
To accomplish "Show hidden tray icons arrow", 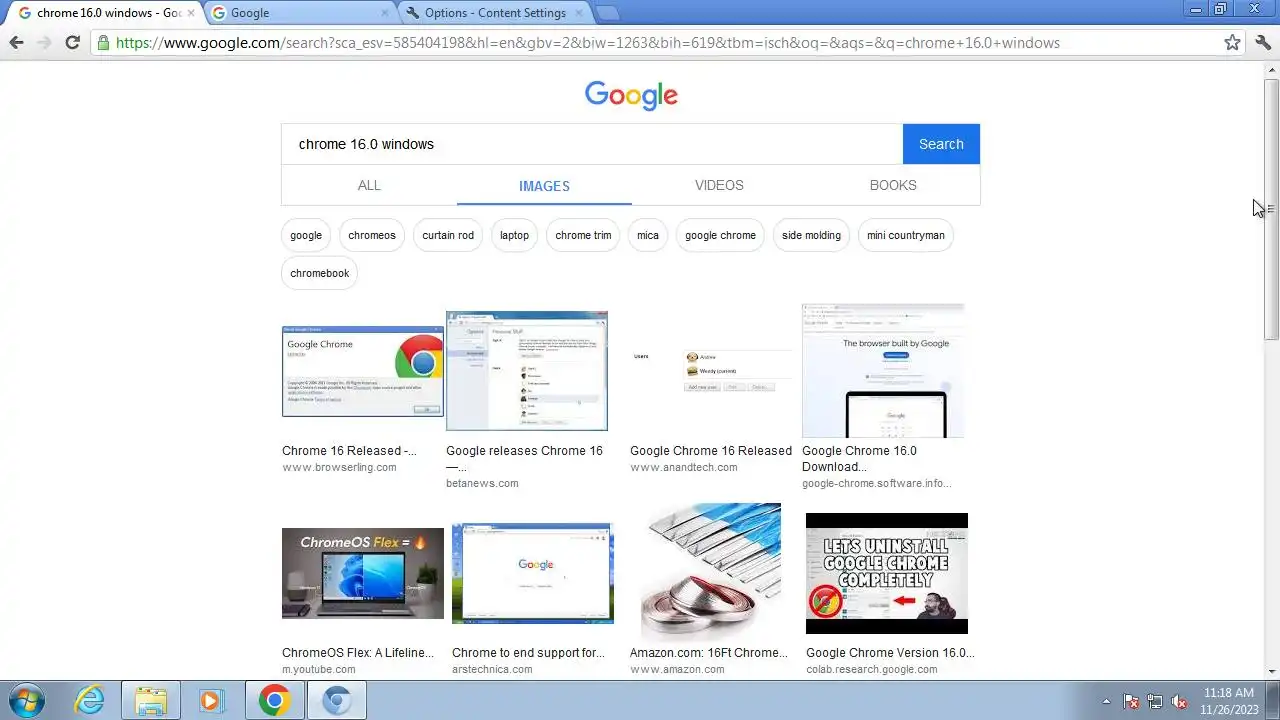I will tap(1106, 701).
